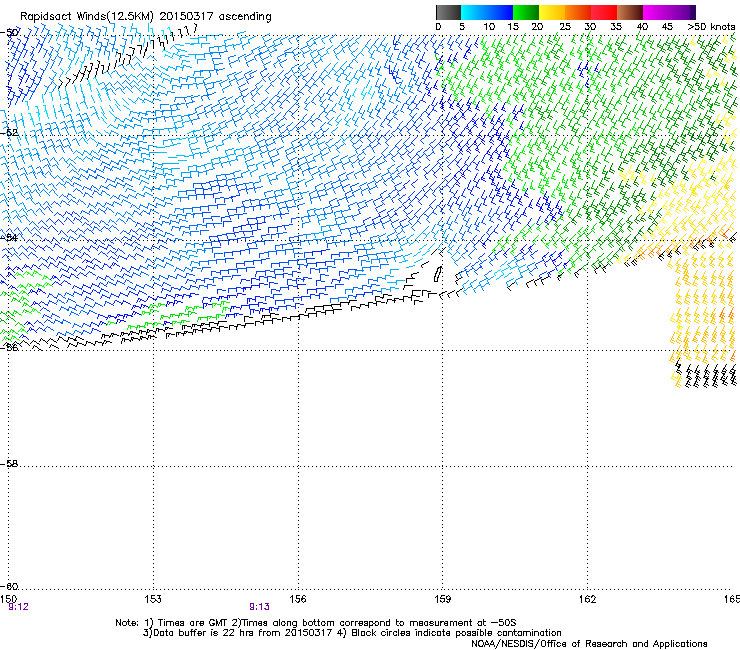Click the legend tick label '10'
This screenshot has height=650, width=740.
pos(489,27)
